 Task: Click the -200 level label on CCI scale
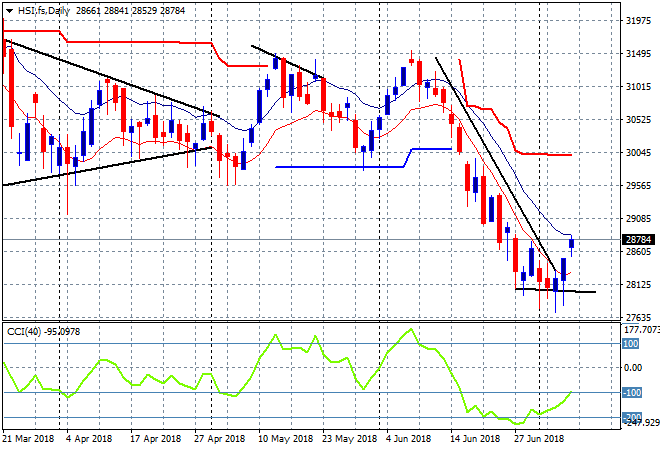[x=632, y=417]
